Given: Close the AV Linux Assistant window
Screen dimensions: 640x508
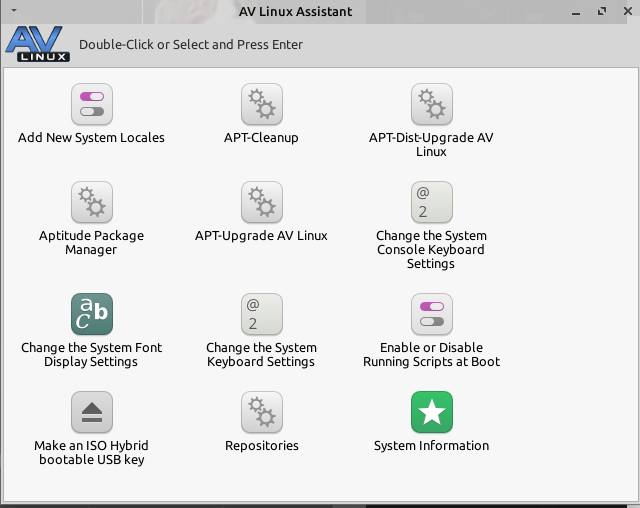Looking at the screenshot, I should click(628, 11).
